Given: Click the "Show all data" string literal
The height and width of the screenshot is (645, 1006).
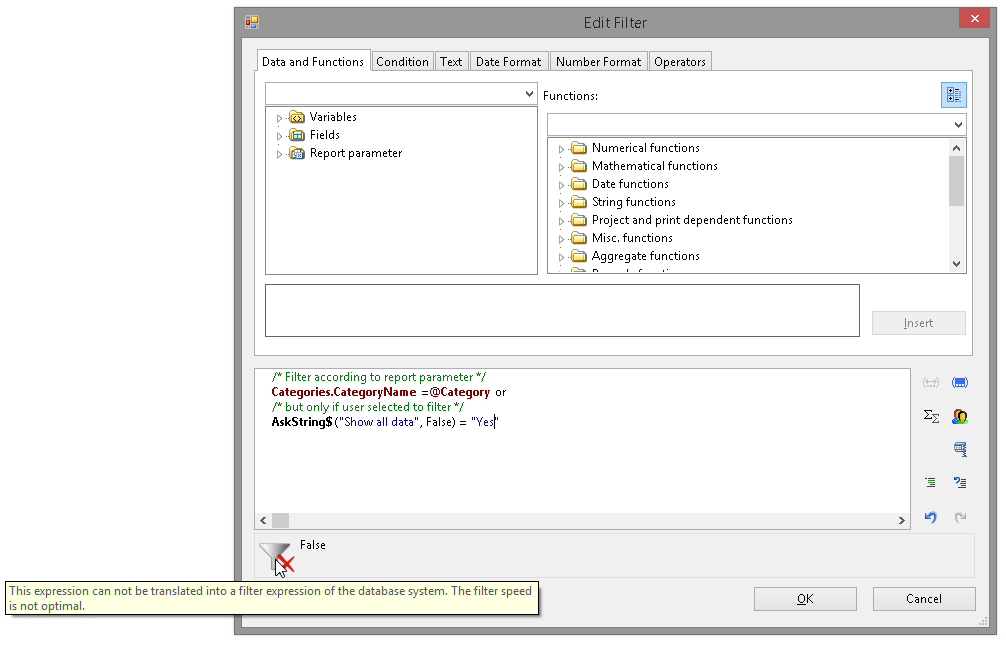Looking at the screenshot, I should pyautogui.click(x=379, y=422).
